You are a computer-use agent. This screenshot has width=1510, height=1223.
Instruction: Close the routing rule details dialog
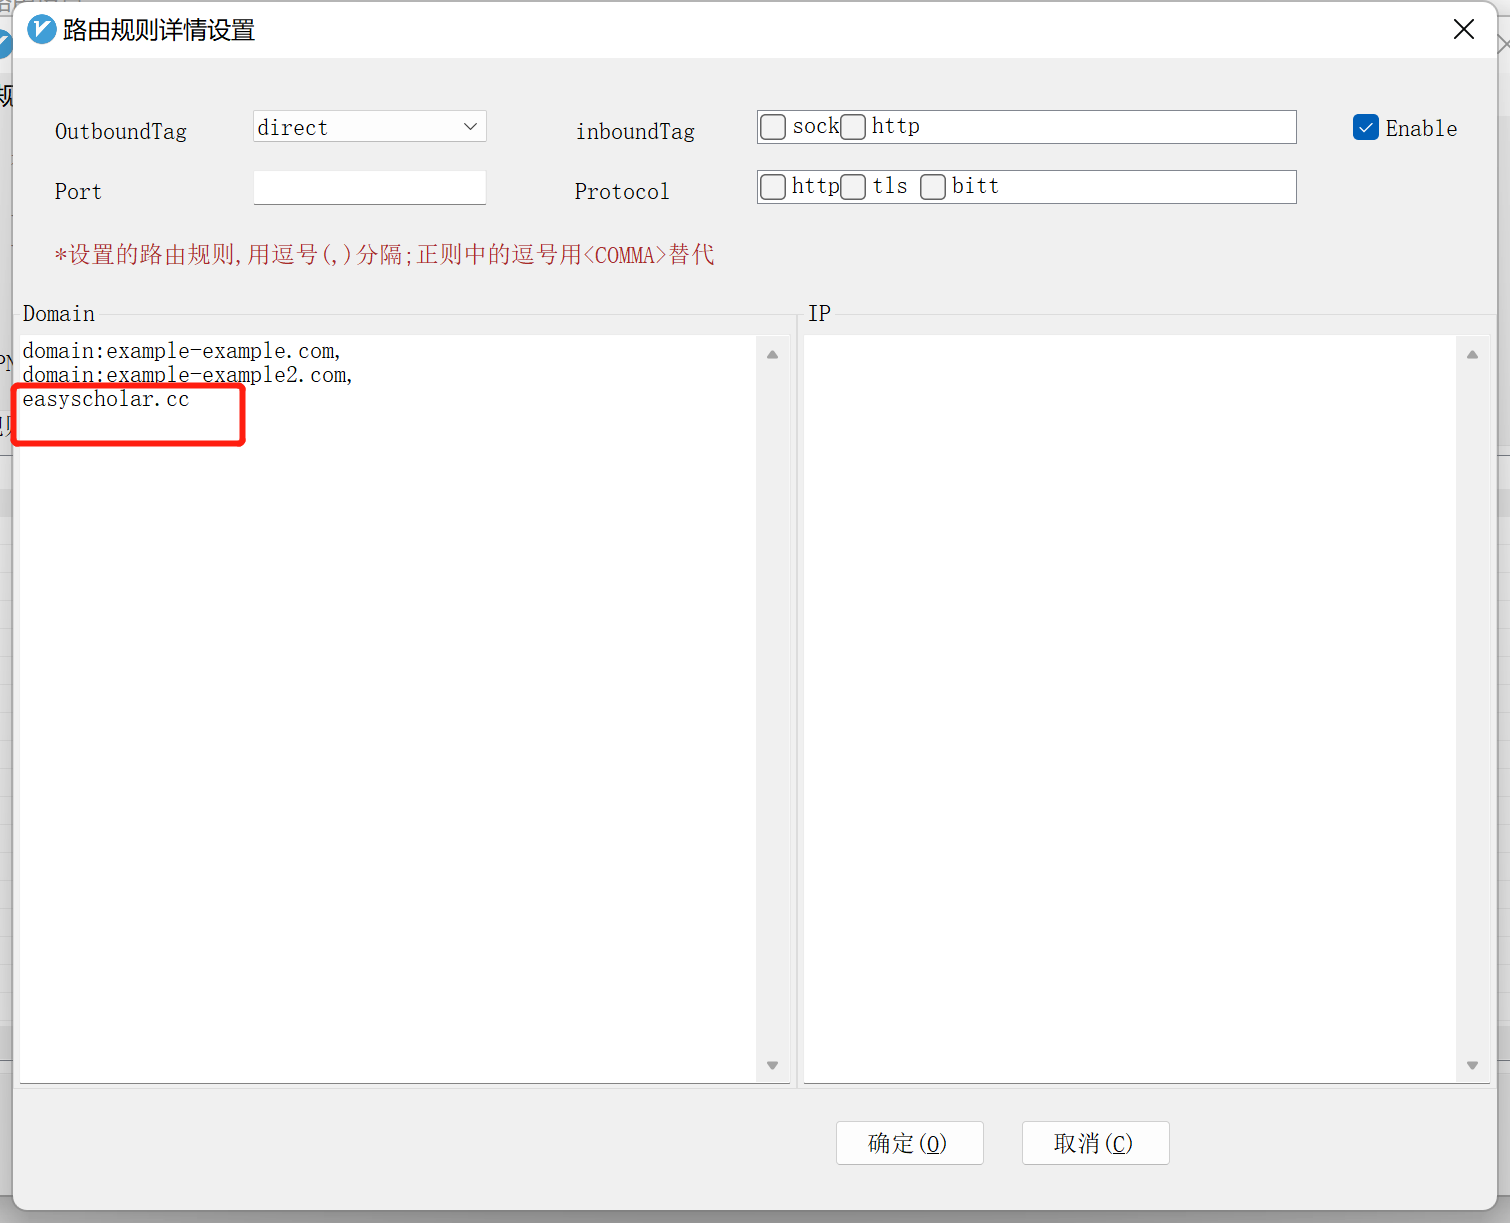coord(1464,29)
